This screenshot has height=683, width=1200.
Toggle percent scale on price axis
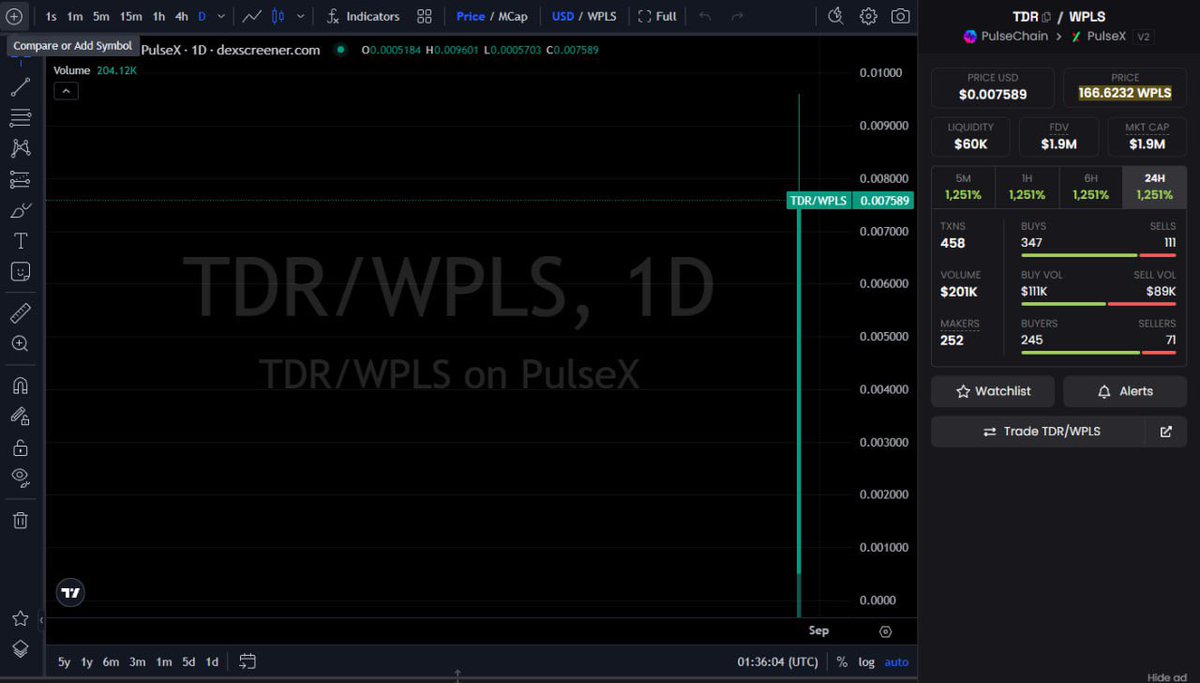point(842,662)
